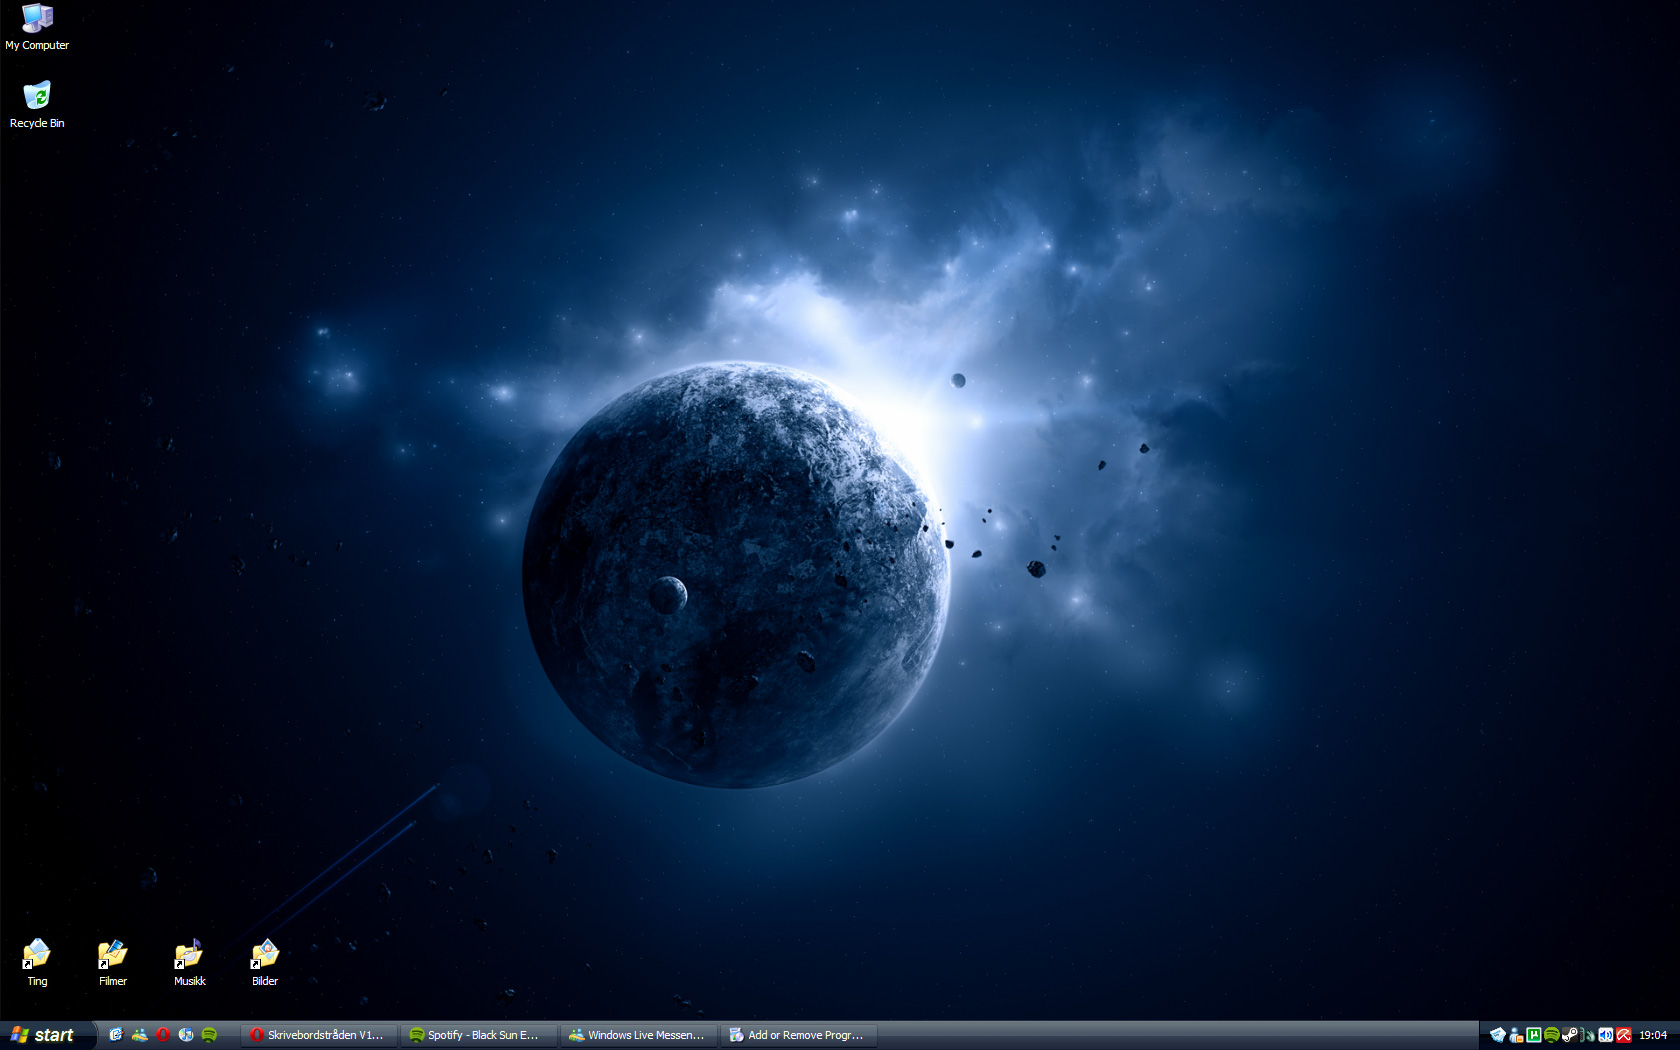Switch to Spotify - Black Sun taskbar window
This screenshot has width=1680, height=1050.
[x=479, y=1035]
